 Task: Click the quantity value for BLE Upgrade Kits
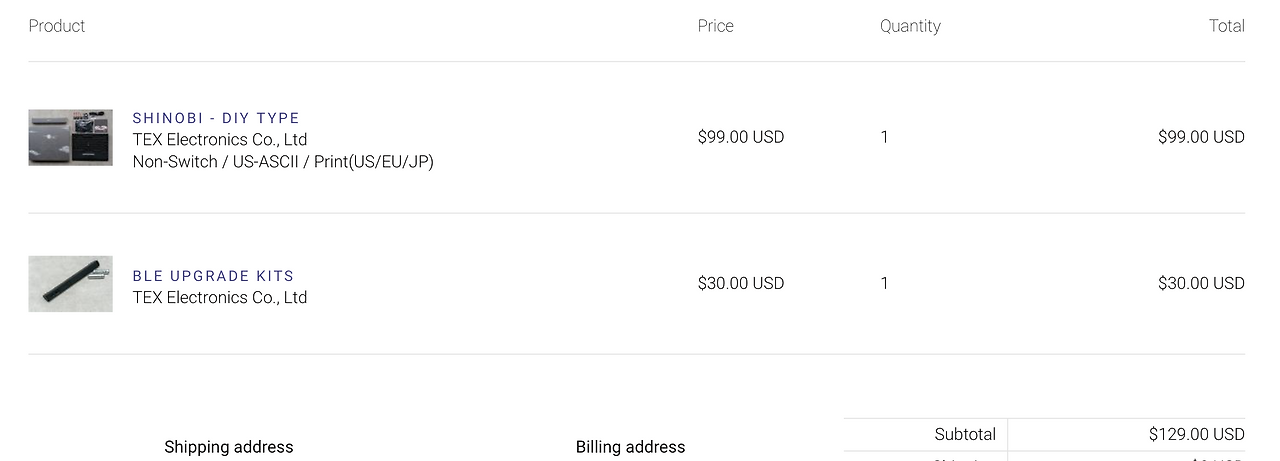(884, 284)
